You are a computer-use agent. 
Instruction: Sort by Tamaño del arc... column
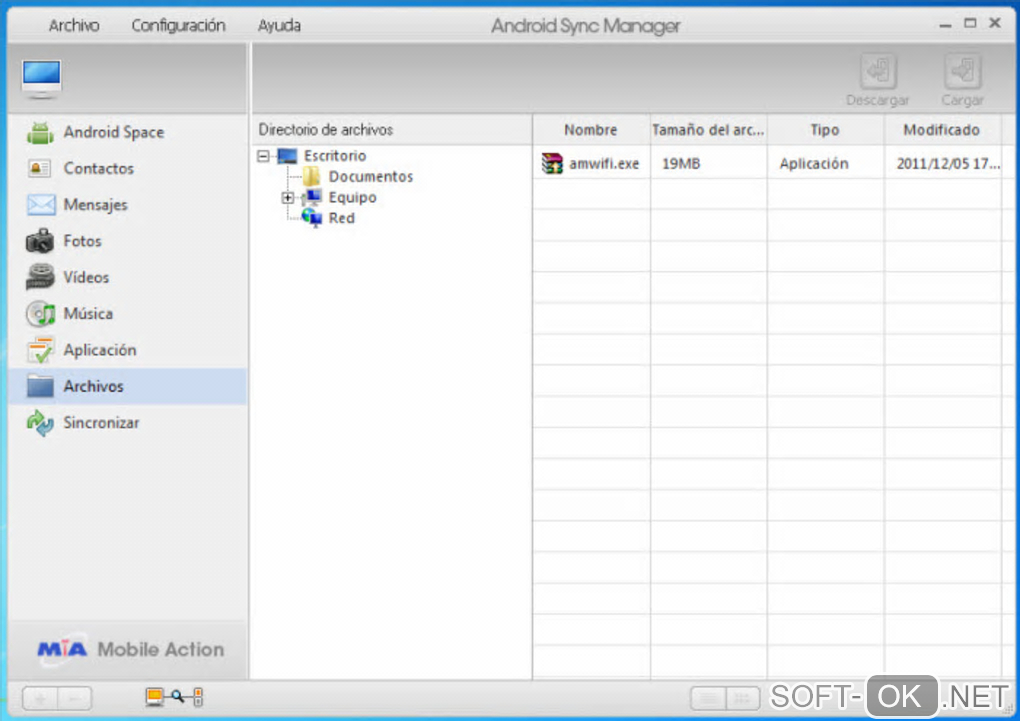708,130
